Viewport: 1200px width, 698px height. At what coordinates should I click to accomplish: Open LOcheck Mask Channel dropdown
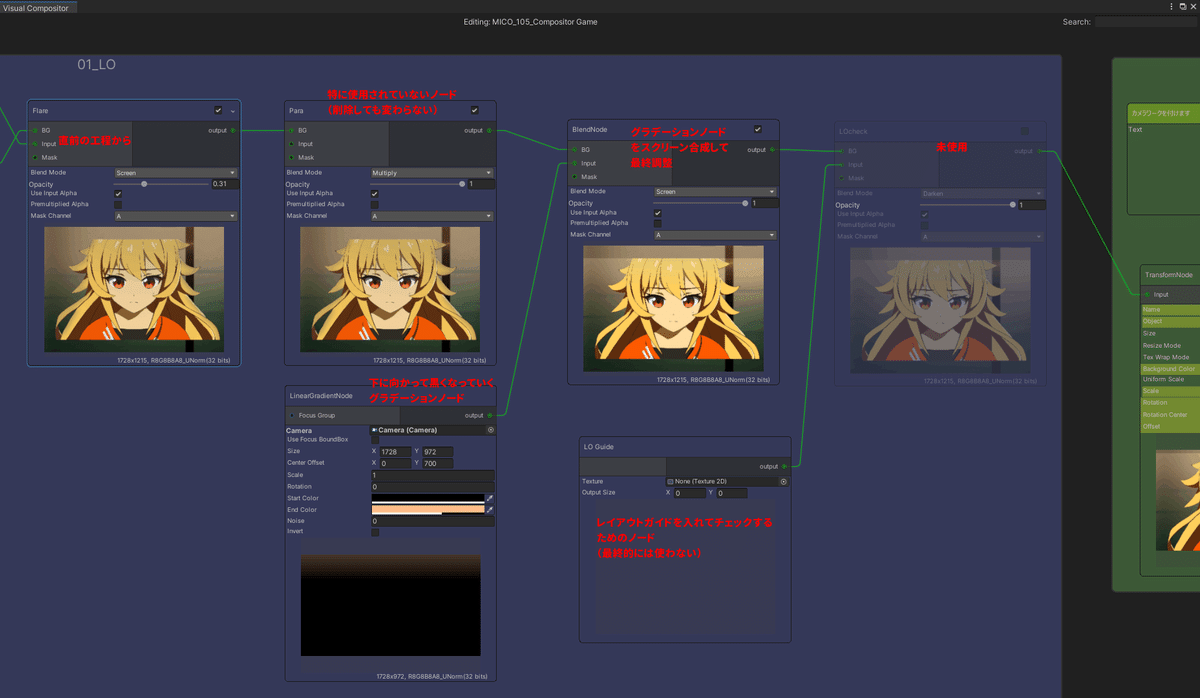click(x=982, y=237)
